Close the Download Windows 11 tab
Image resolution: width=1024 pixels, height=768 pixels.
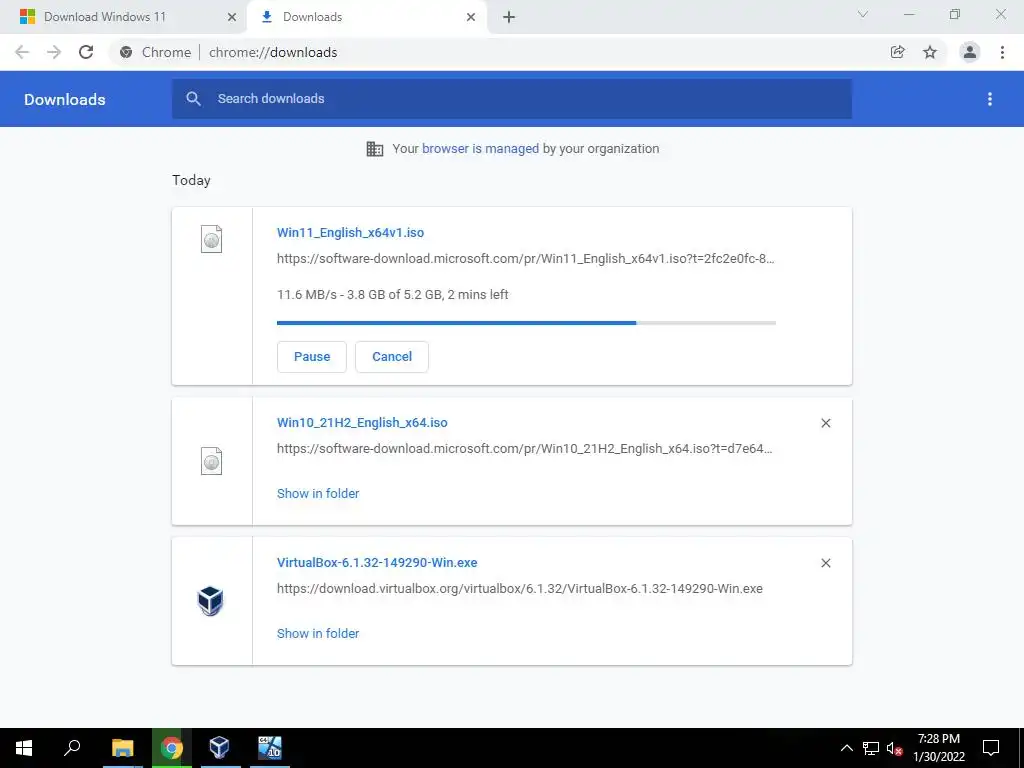[231, 17]
